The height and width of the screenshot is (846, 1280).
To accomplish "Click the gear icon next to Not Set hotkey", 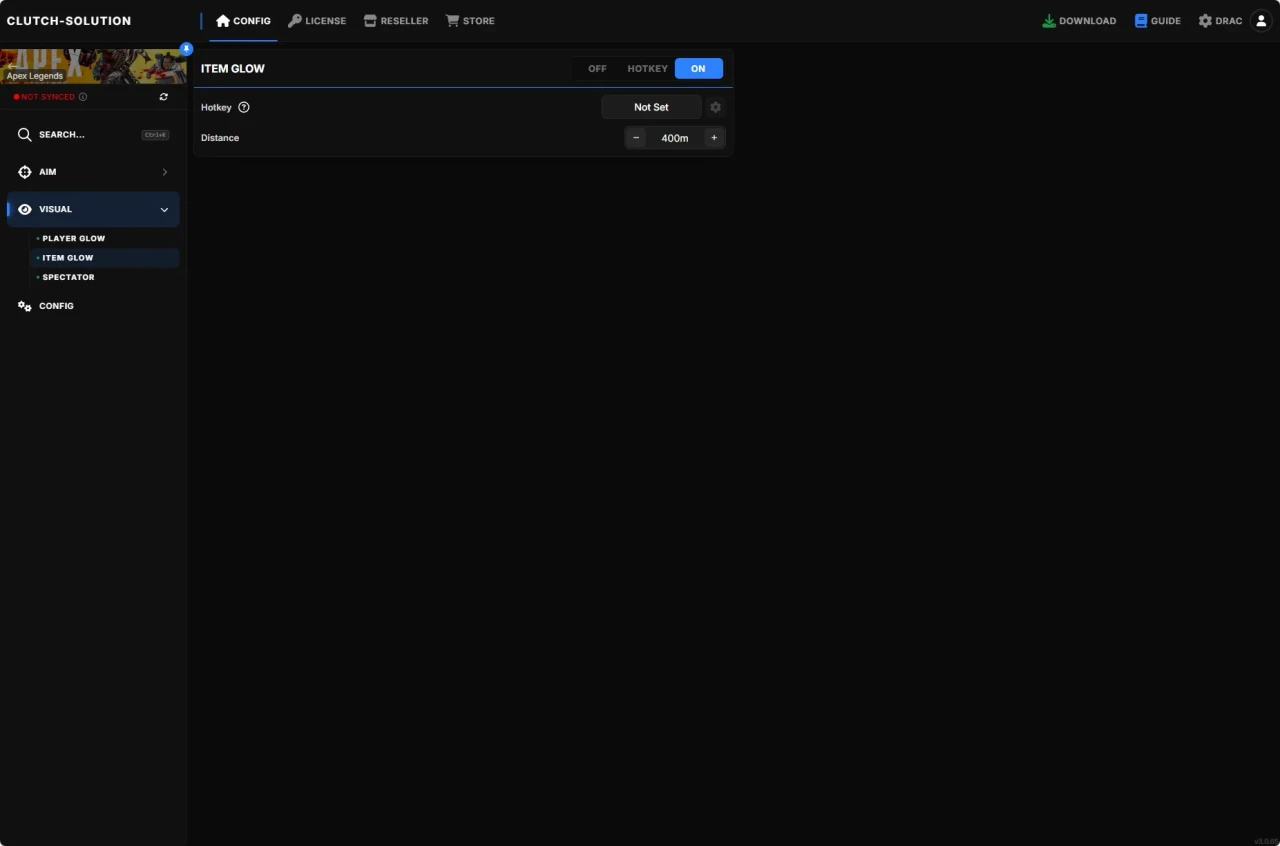I will (715, 107).
